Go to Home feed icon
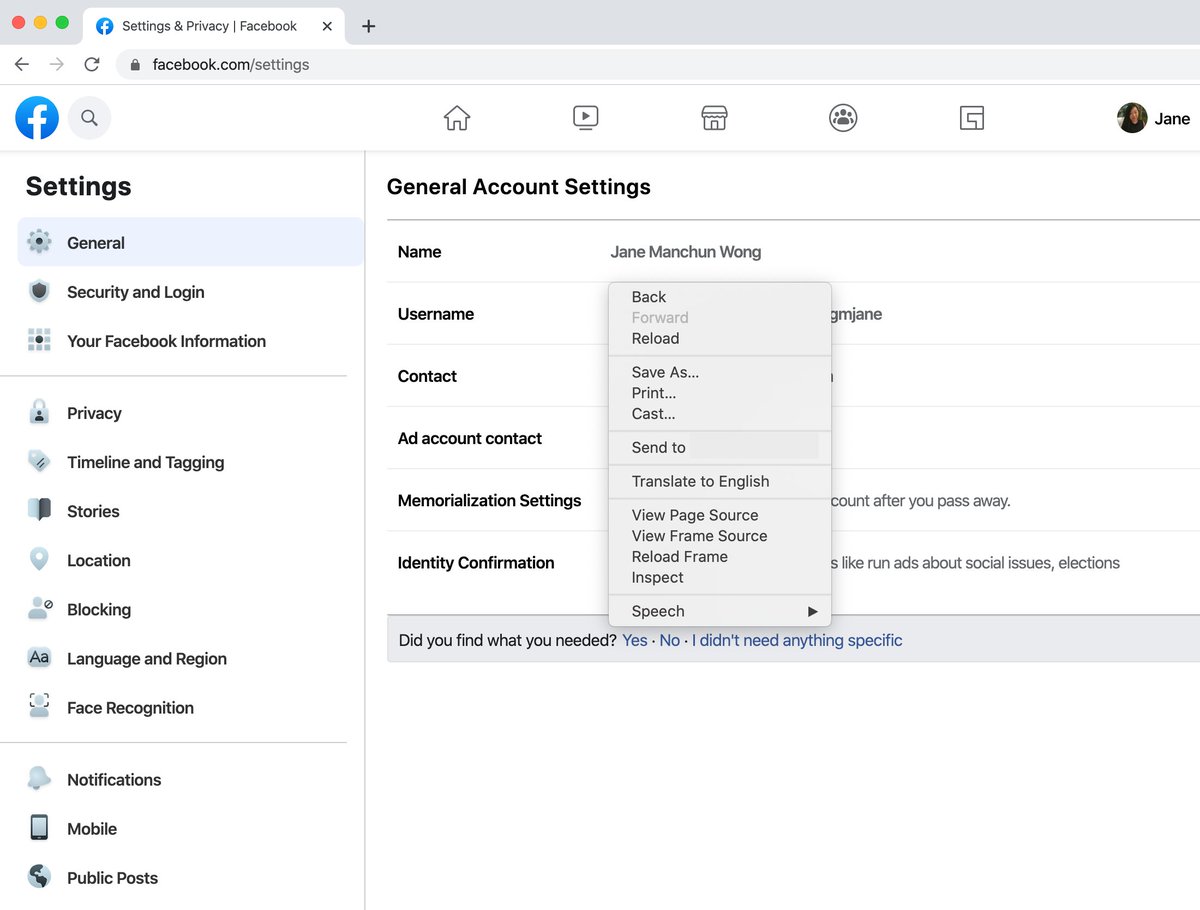This screenshot has width=1200, height=910. [457, 118]
